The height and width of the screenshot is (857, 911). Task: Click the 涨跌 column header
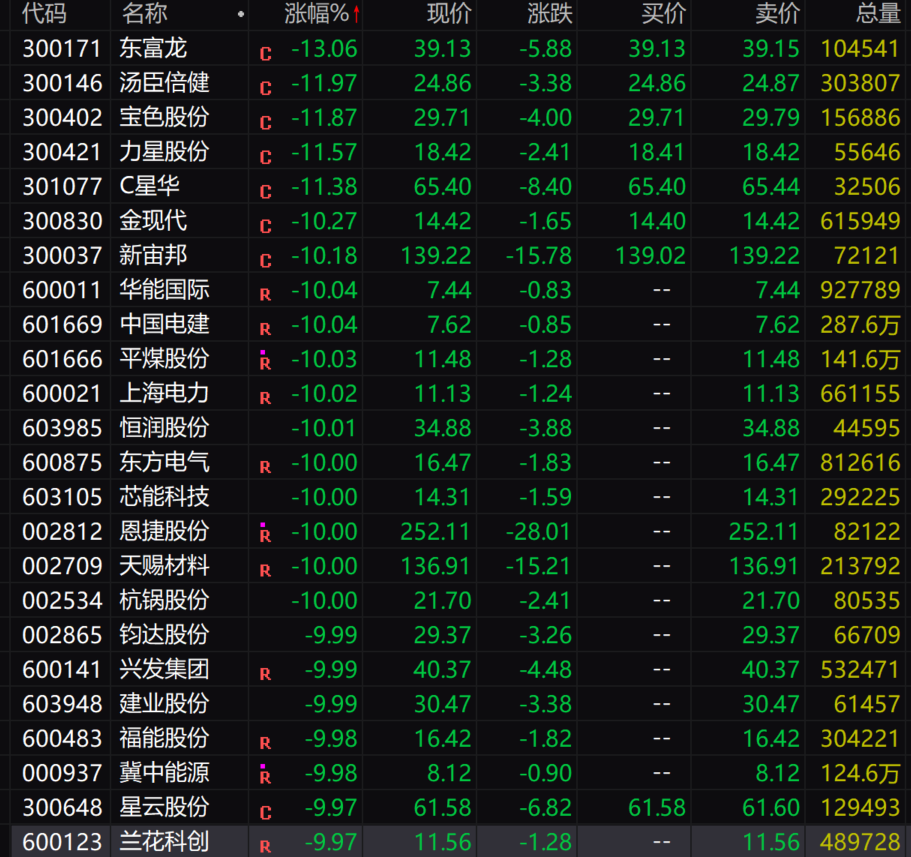pyautogui.click(x=550, y=13)
